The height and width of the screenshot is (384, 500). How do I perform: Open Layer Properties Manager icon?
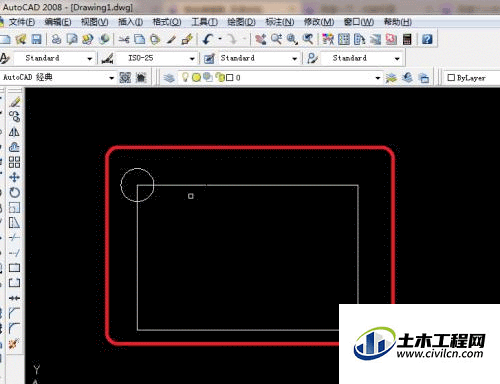pyautogui.click(x=169, y=78)
